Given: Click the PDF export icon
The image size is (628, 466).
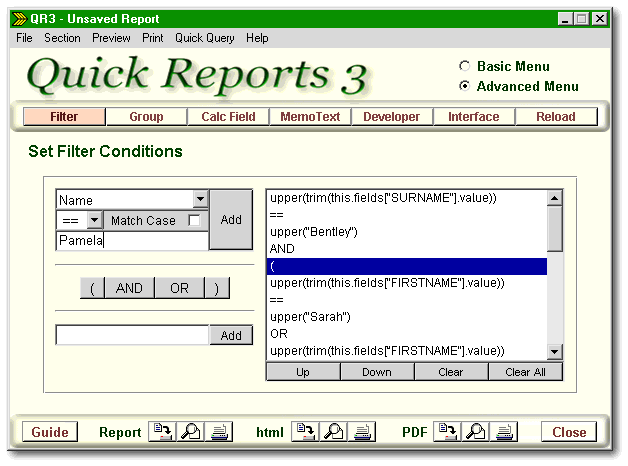Looking at the screenshot, I should pos(447,432).
